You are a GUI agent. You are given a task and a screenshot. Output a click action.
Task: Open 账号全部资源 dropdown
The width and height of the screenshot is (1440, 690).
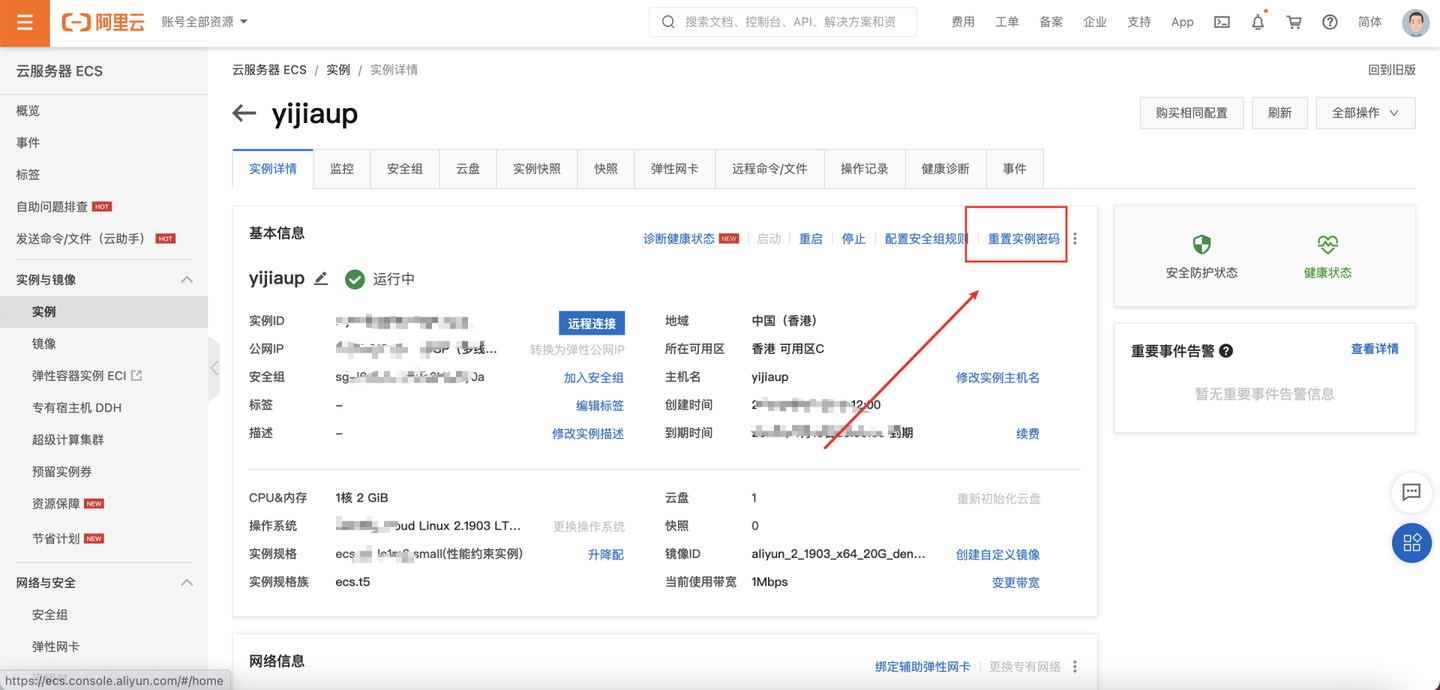(204, 22)
